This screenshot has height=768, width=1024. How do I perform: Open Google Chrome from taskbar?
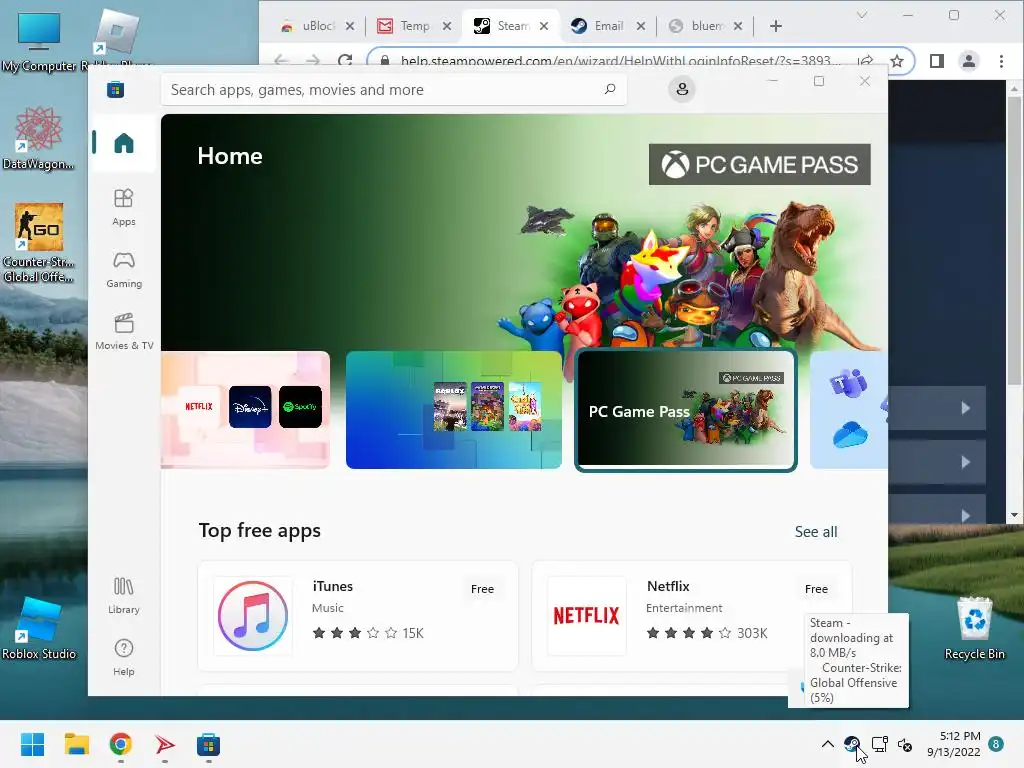pos(121,744)
